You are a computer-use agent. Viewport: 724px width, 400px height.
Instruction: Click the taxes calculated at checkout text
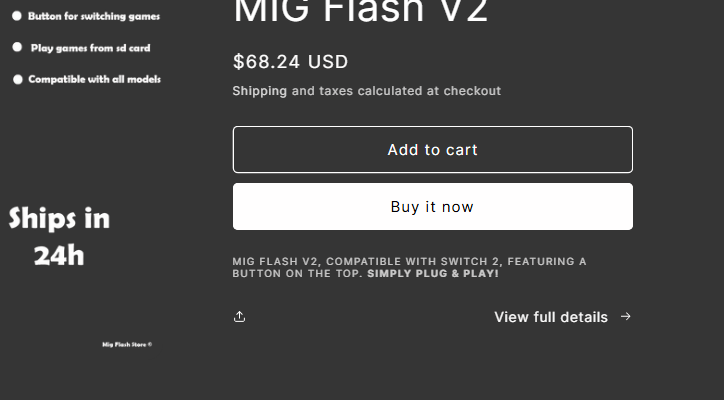[x=410, y=91]
